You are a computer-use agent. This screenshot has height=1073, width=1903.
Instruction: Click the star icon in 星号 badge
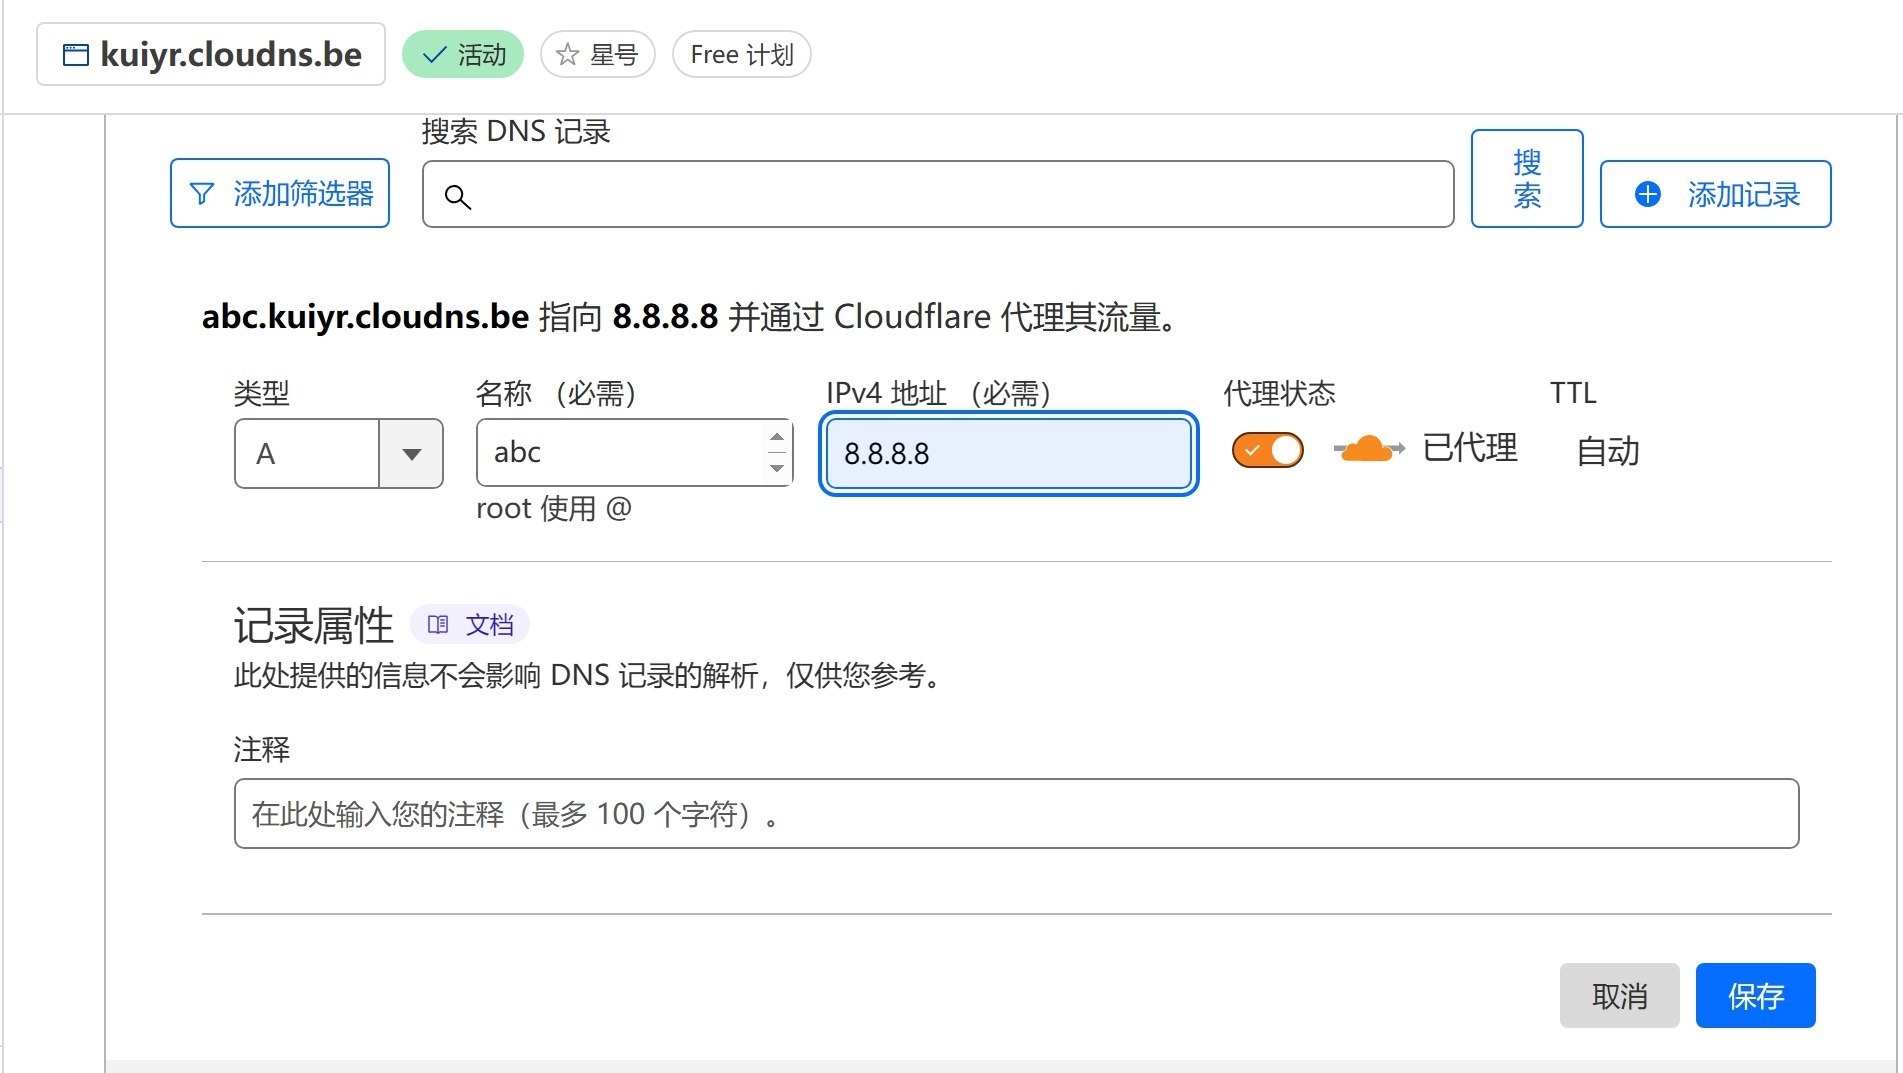[x=568, y=54]
